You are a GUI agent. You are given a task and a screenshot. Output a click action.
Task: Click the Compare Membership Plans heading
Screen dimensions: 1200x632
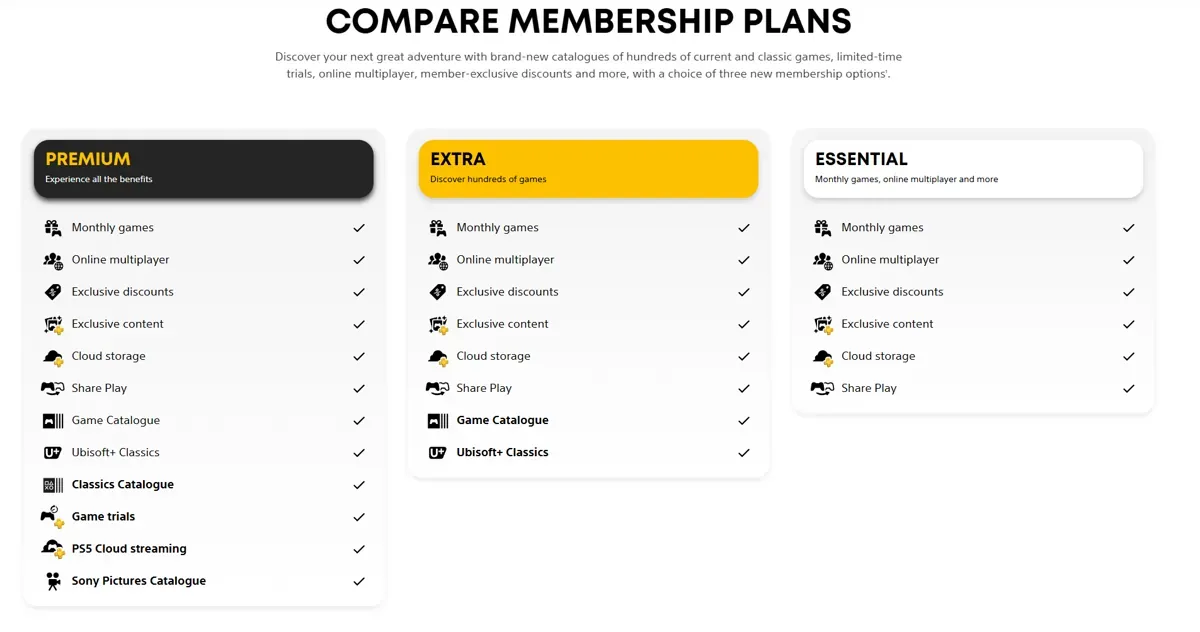click(589, 21)
